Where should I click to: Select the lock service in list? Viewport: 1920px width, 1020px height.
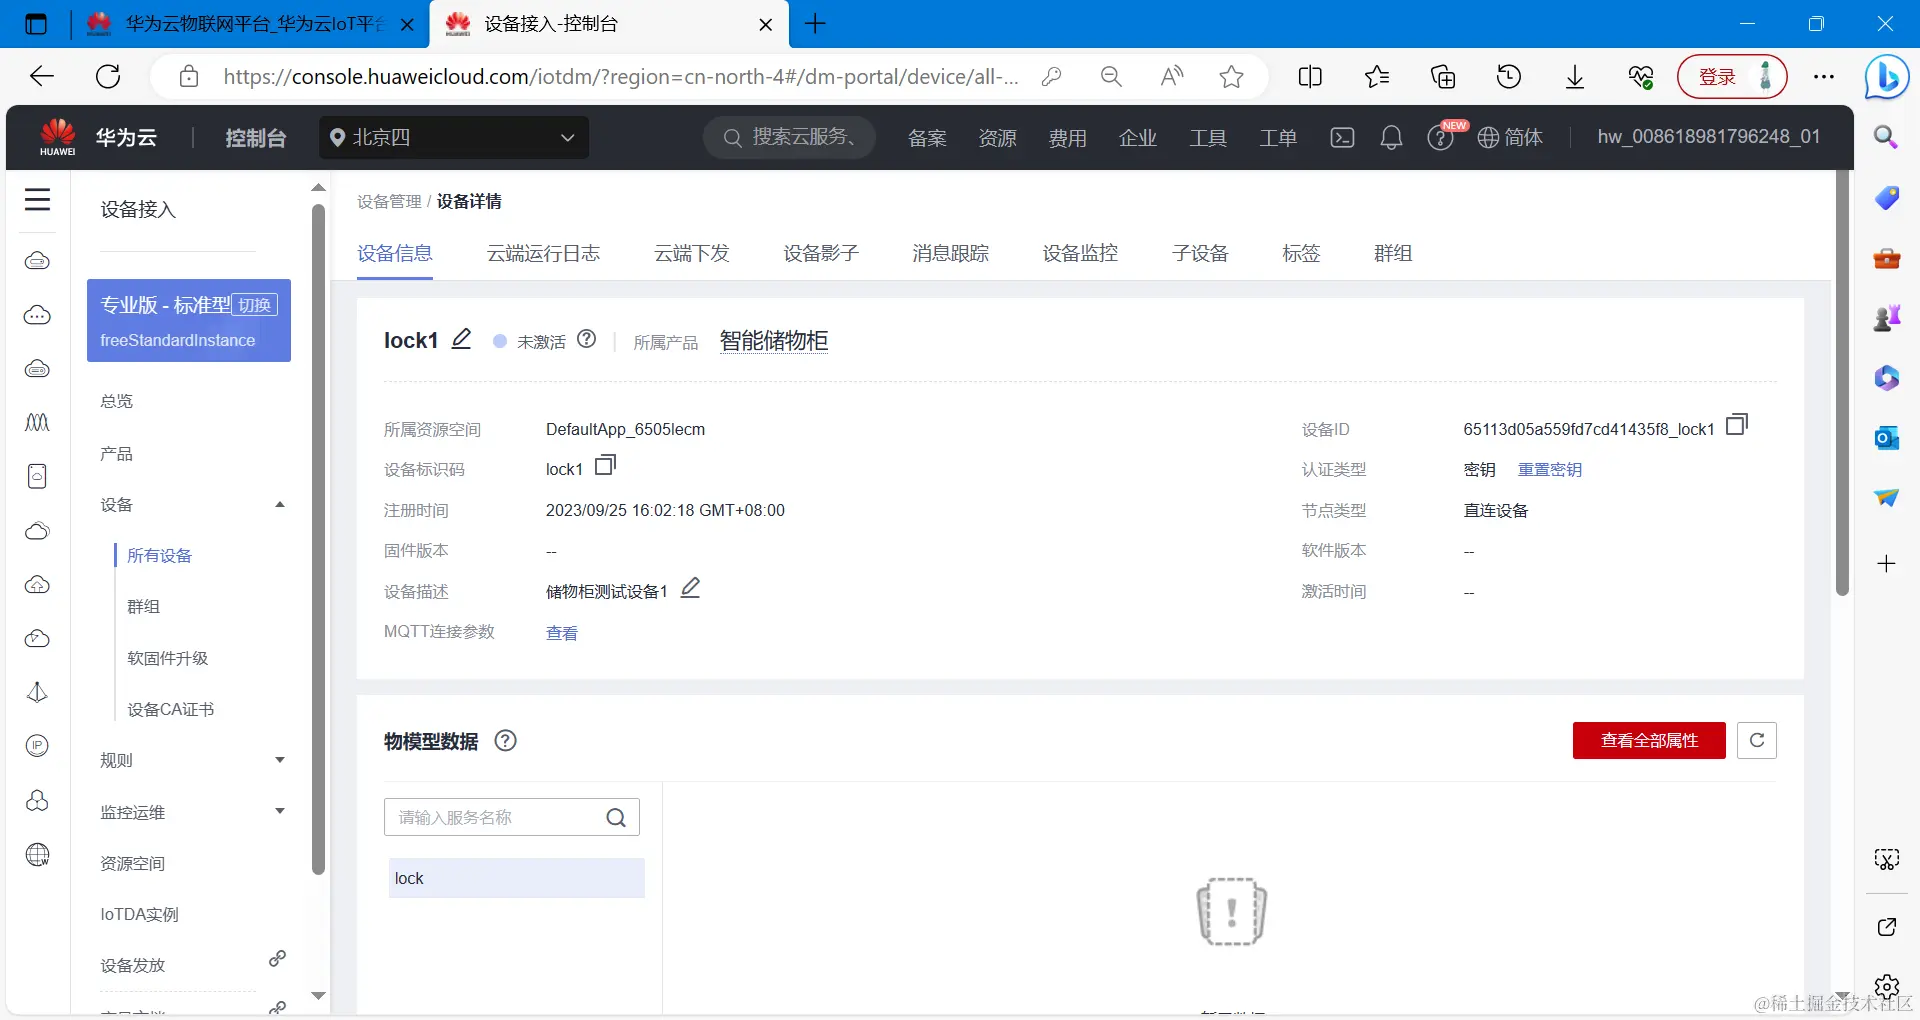[x=516, y=878]
